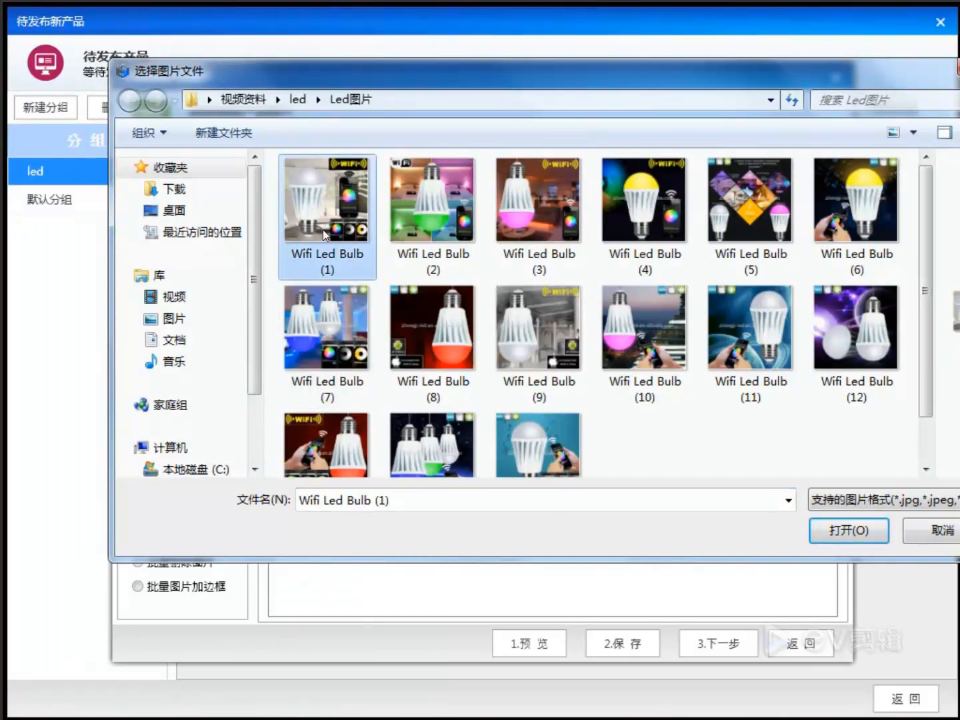Open the 音乐 library

[164, 361]
